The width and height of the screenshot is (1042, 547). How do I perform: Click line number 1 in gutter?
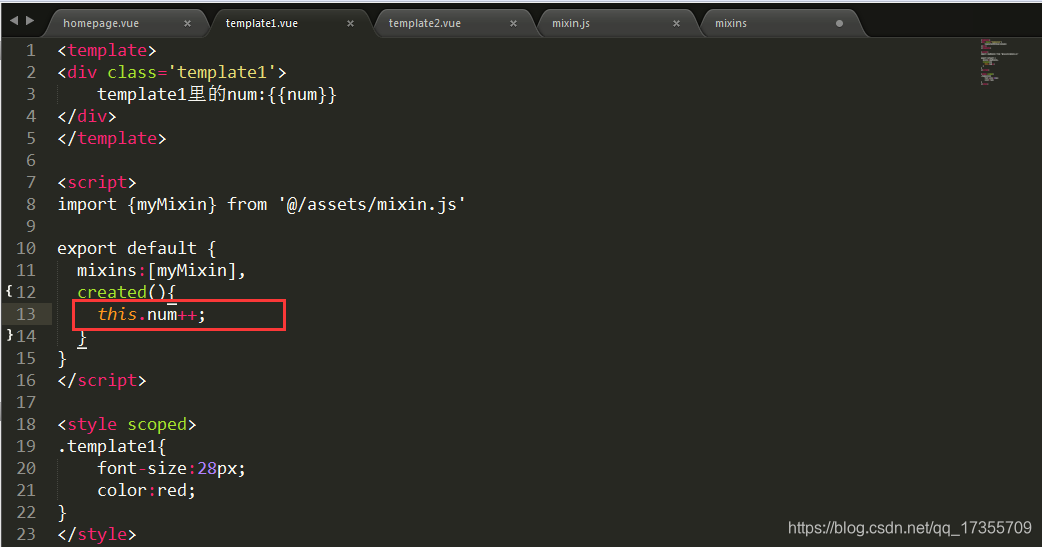point(31,51)
